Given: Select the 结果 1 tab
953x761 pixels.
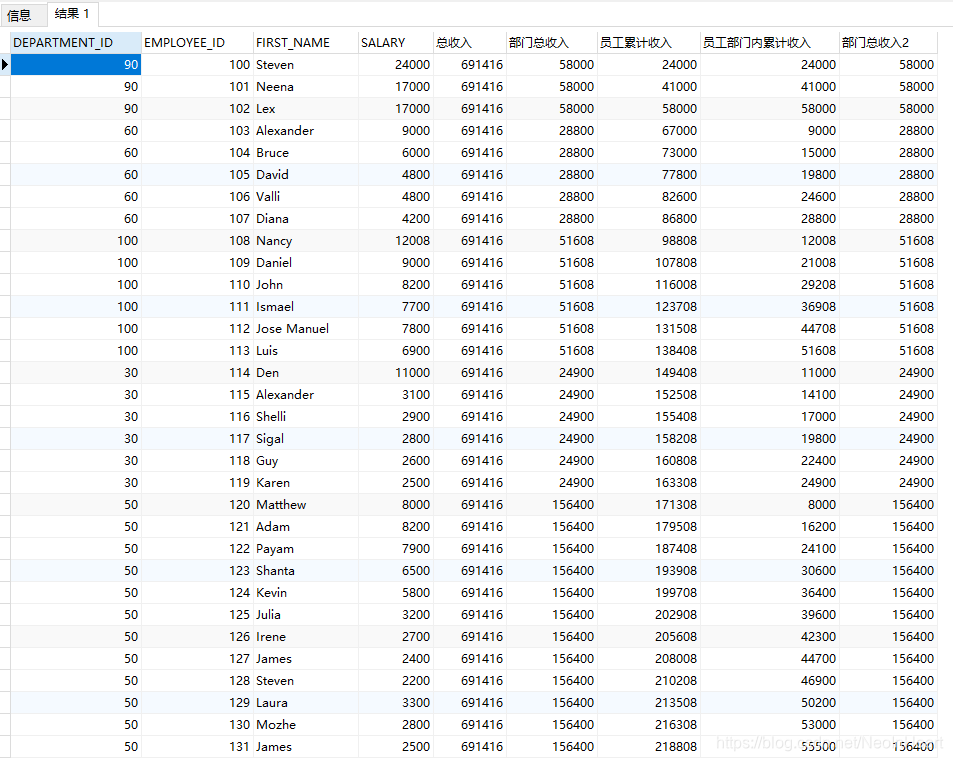Looking at the screenshot, I should pos(72,13).
